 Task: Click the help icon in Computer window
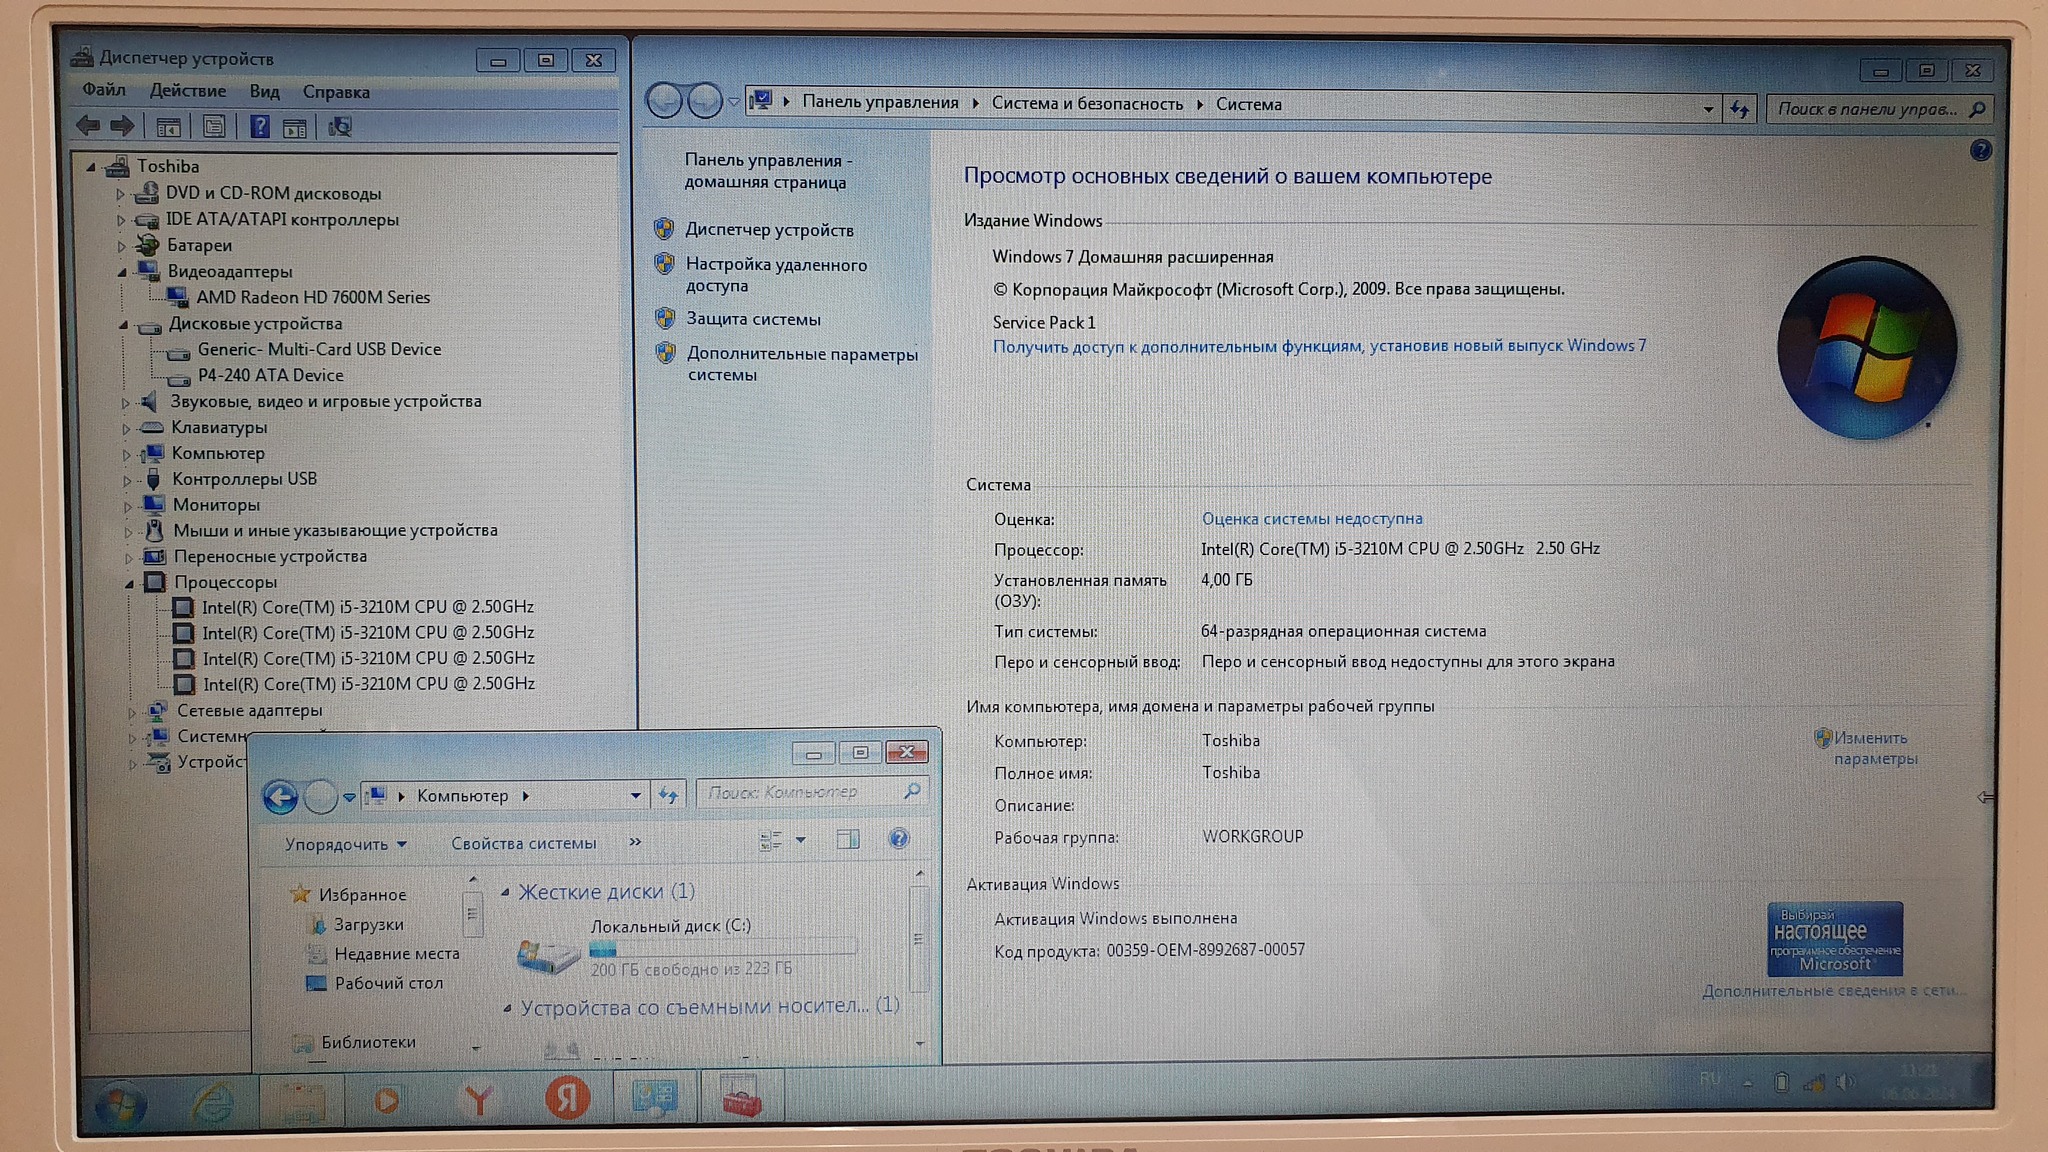[x=898, y=839]
